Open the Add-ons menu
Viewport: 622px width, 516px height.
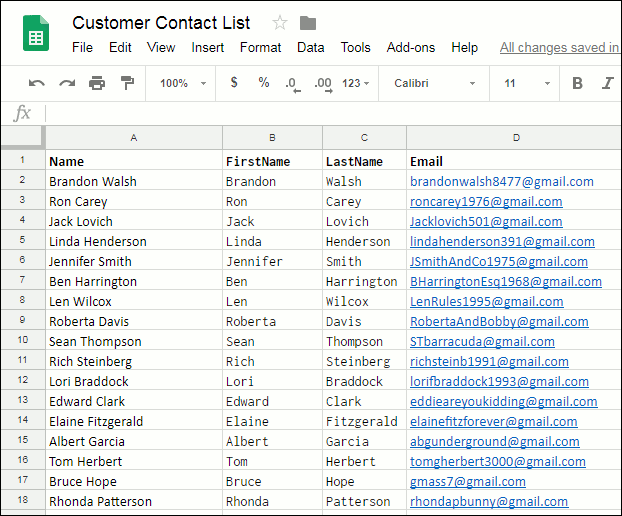tap(410, 47)
